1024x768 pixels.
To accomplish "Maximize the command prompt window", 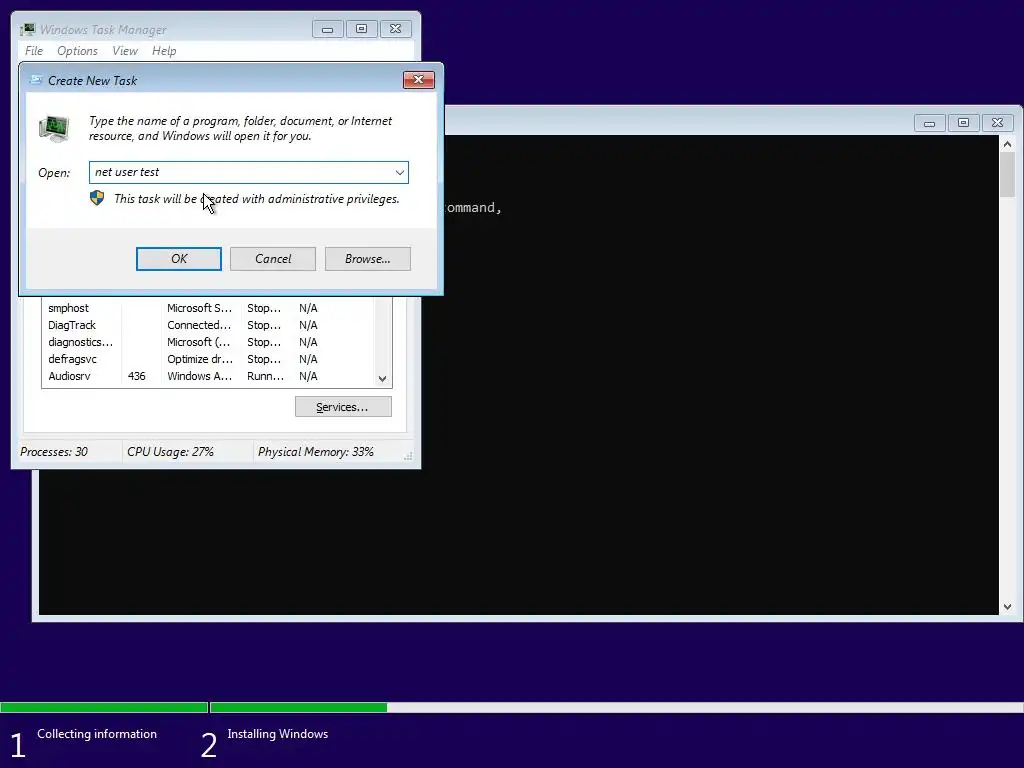I will coord(963,123).
